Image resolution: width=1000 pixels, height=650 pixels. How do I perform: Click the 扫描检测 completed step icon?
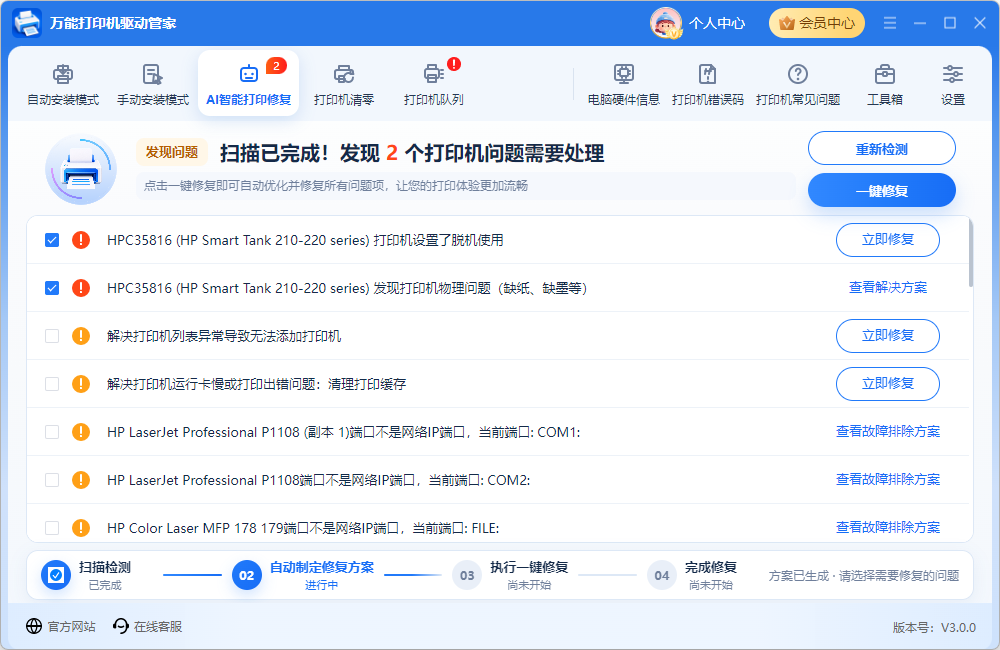[56, 575]
